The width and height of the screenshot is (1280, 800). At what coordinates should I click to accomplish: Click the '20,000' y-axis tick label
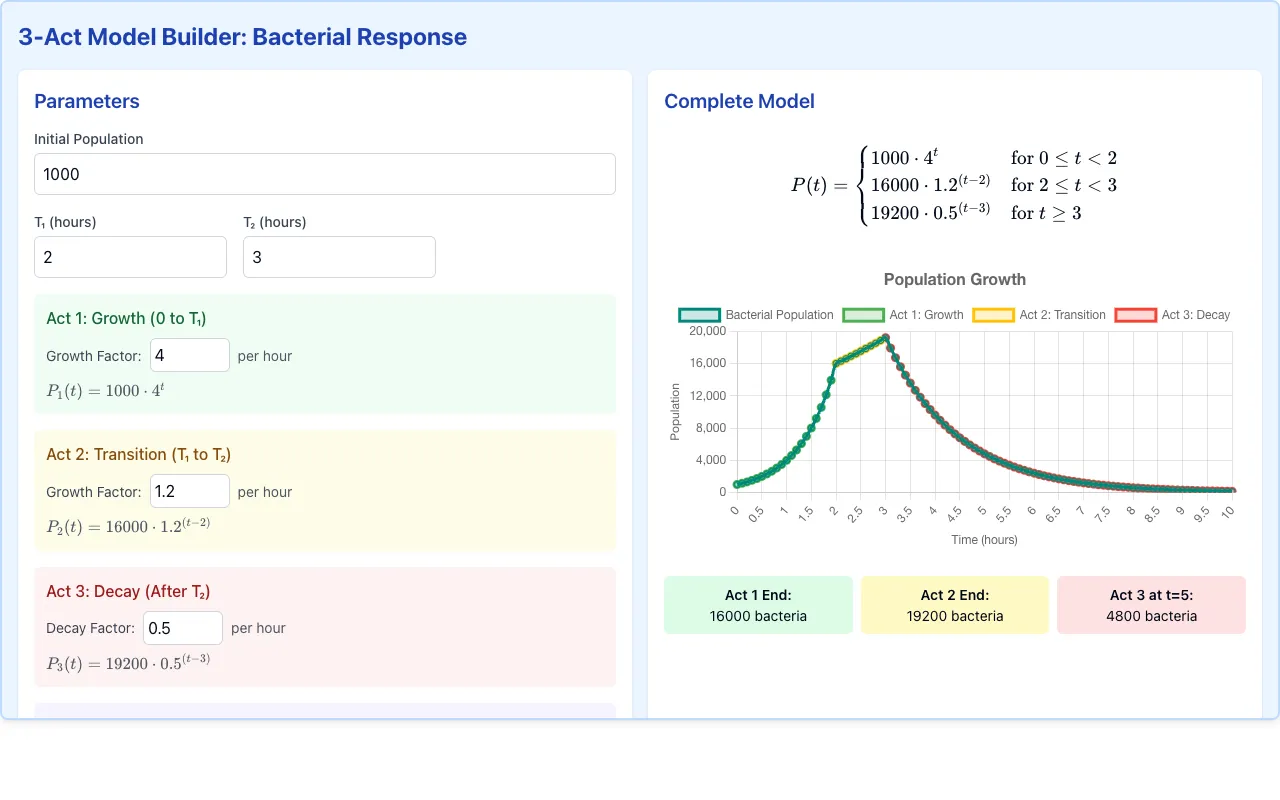707,331
